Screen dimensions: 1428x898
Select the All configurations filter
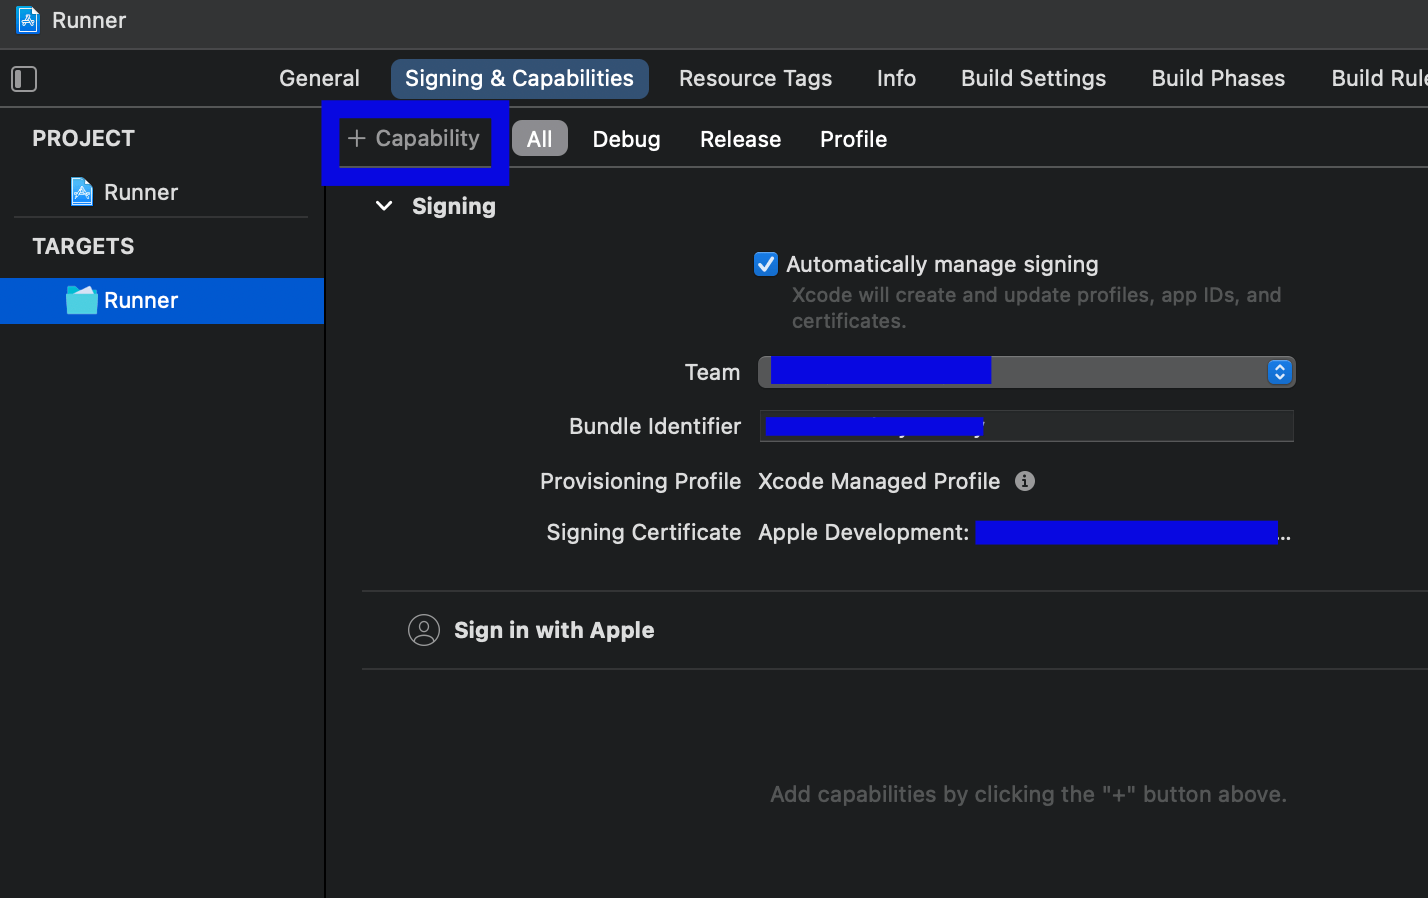(540, 139)
